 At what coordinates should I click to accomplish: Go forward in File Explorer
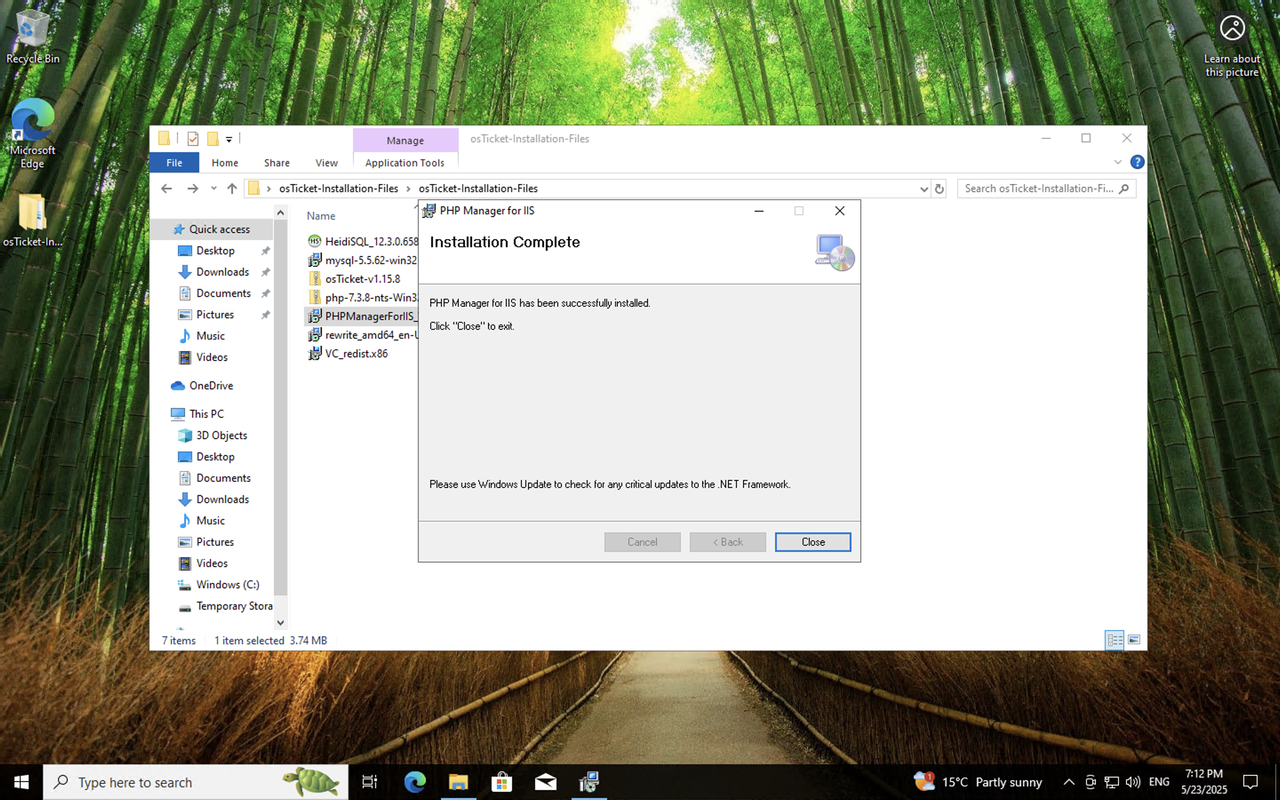192,188
